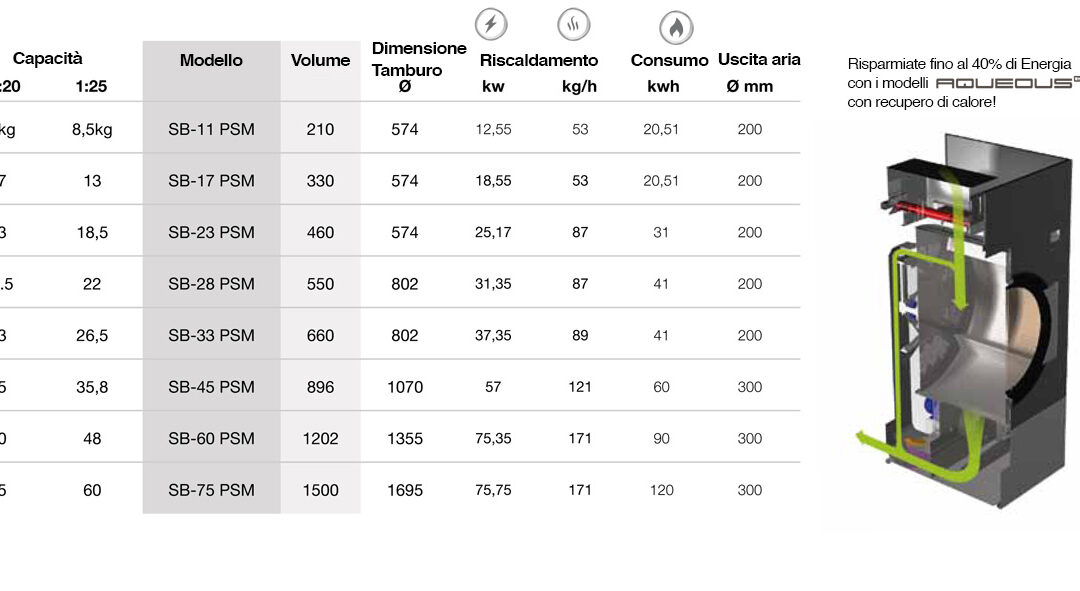Click volume value 1202 for SB-60

320,439
